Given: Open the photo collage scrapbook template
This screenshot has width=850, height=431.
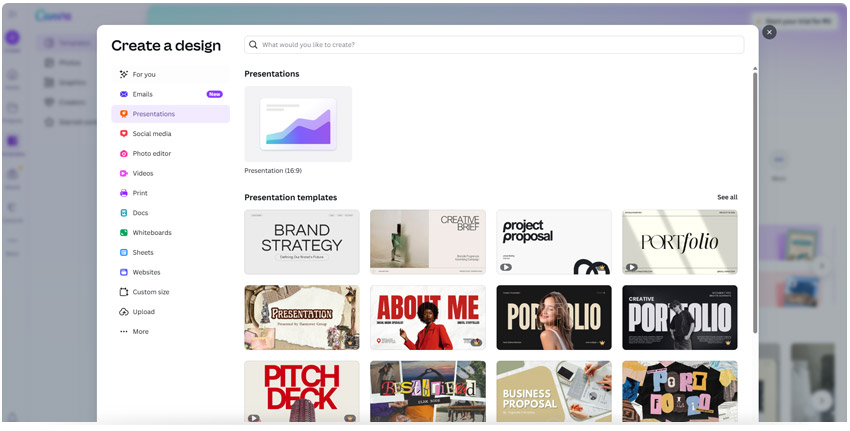Looking at the screenshot, I should [x=428, y=391].
